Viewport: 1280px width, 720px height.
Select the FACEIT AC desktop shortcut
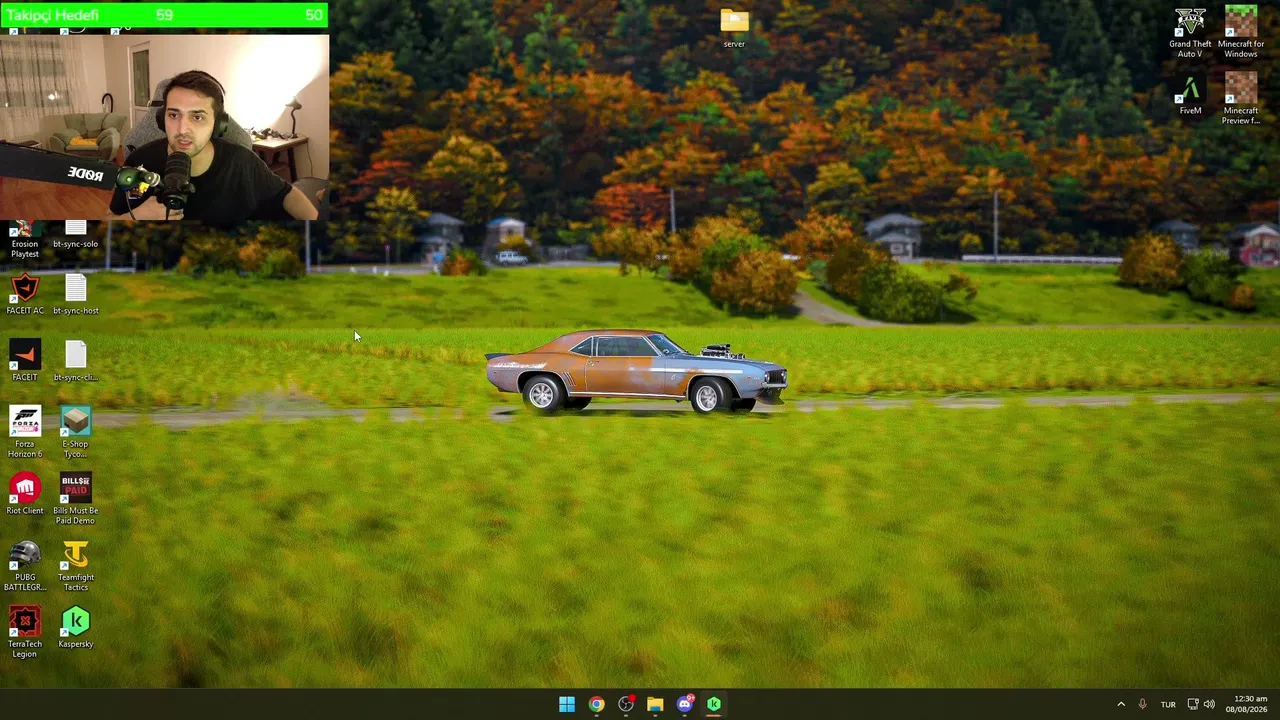(25, 295)
